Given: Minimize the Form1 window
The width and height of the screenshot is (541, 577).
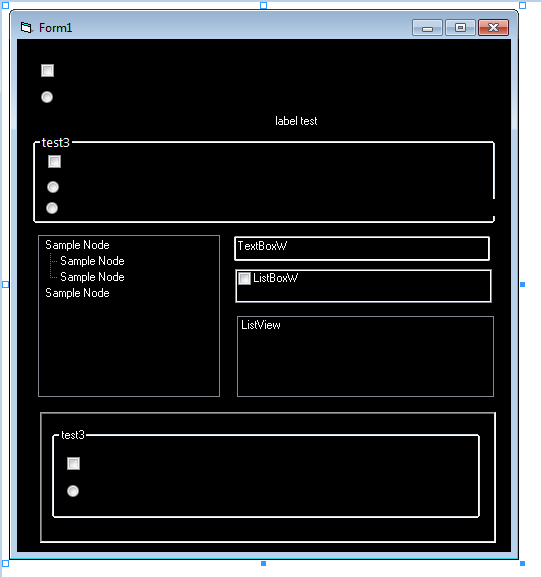Looking at the screenshot, I should pyautogui.click(x=427, y=28).
